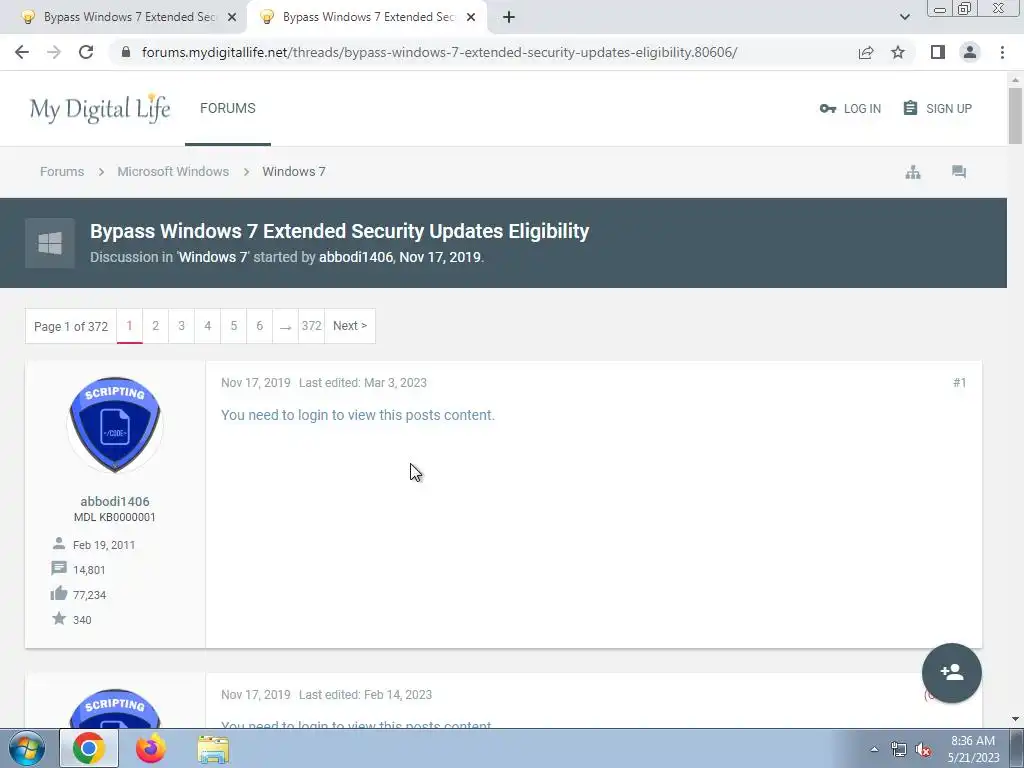Viewport: 1024px width, 768px height.
Task: Open Chrome three-dot menu
Action: click(1002, 52)
